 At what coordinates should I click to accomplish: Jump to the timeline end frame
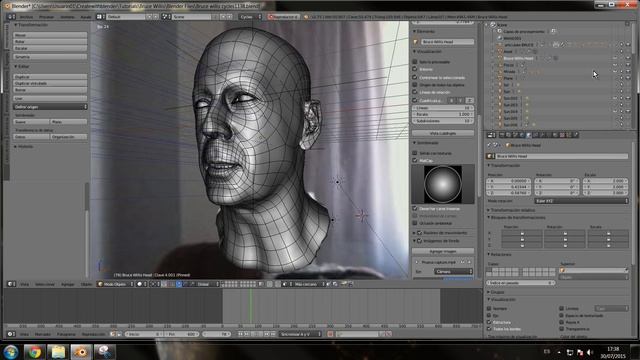click(x=273, y=334)
